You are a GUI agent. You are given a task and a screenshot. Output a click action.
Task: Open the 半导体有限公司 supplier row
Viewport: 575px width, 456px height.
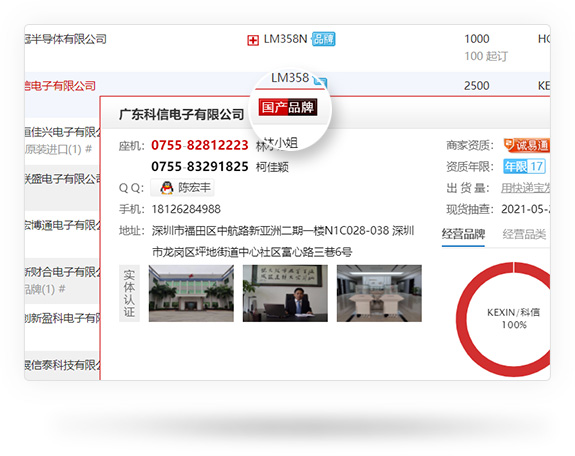[x=66, y=39]
